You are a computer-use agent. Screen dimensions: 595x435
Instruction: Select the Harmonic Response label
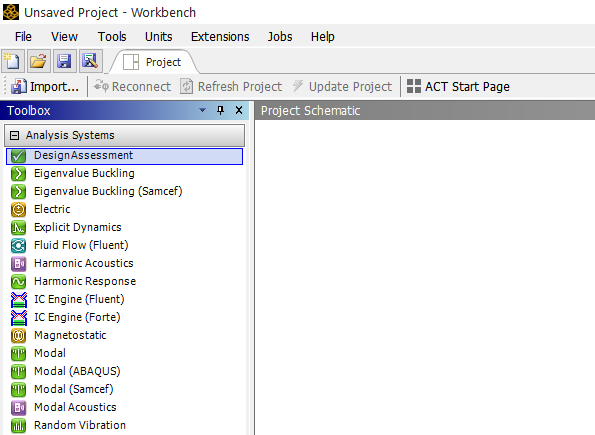[x=85, y=281]
